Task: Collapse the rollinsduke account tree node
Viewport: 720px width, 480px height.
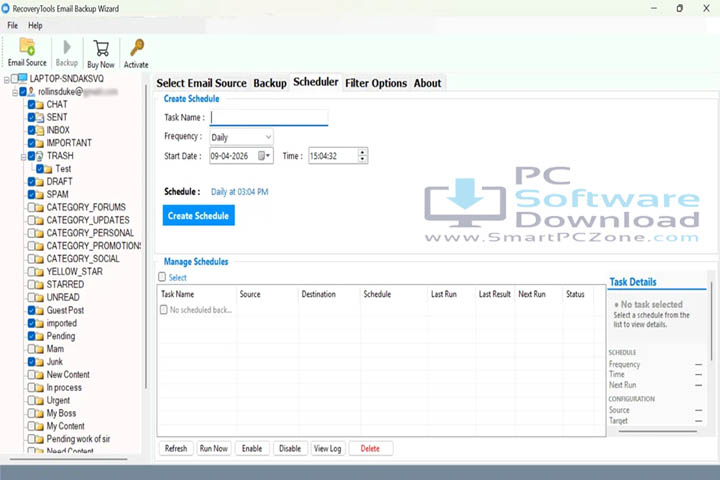Action: click(15, 93)
